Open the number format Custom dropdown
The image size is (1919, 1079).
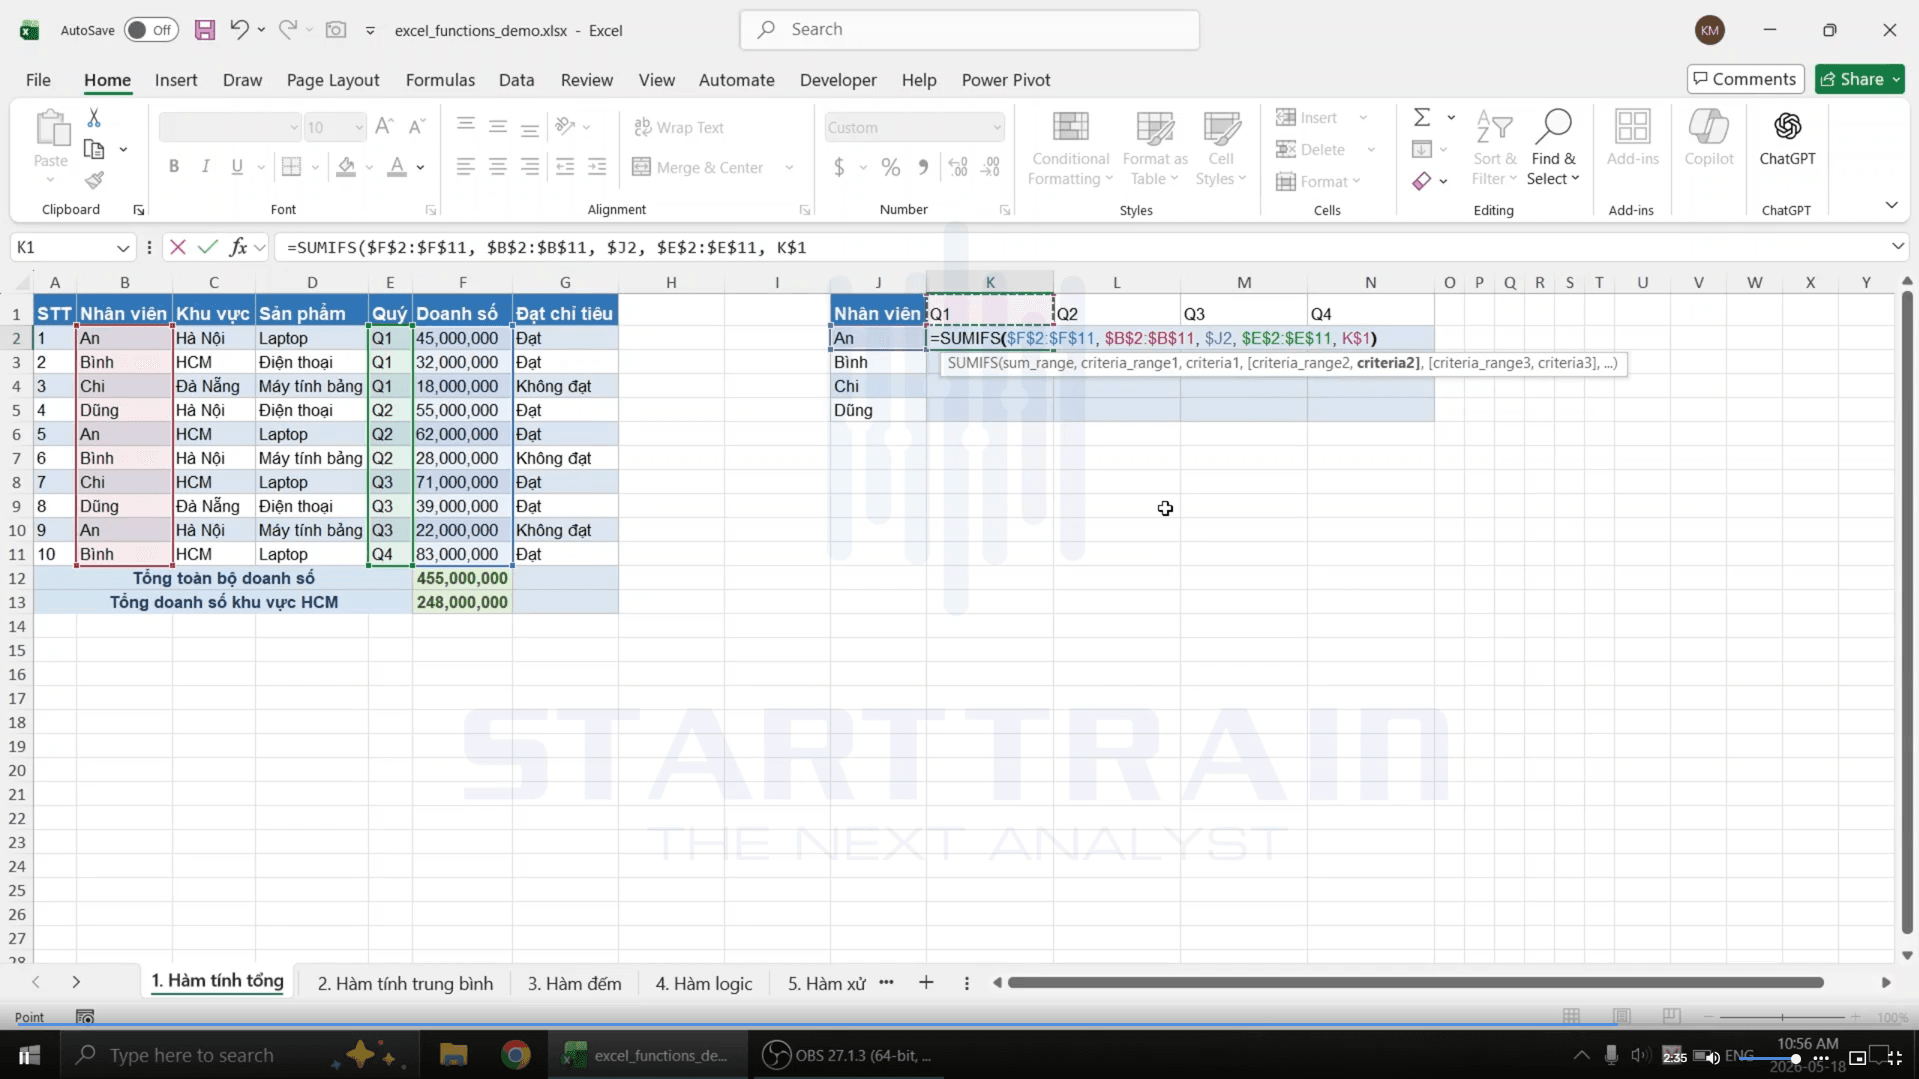pyautogui.click(x=997, y=127)
